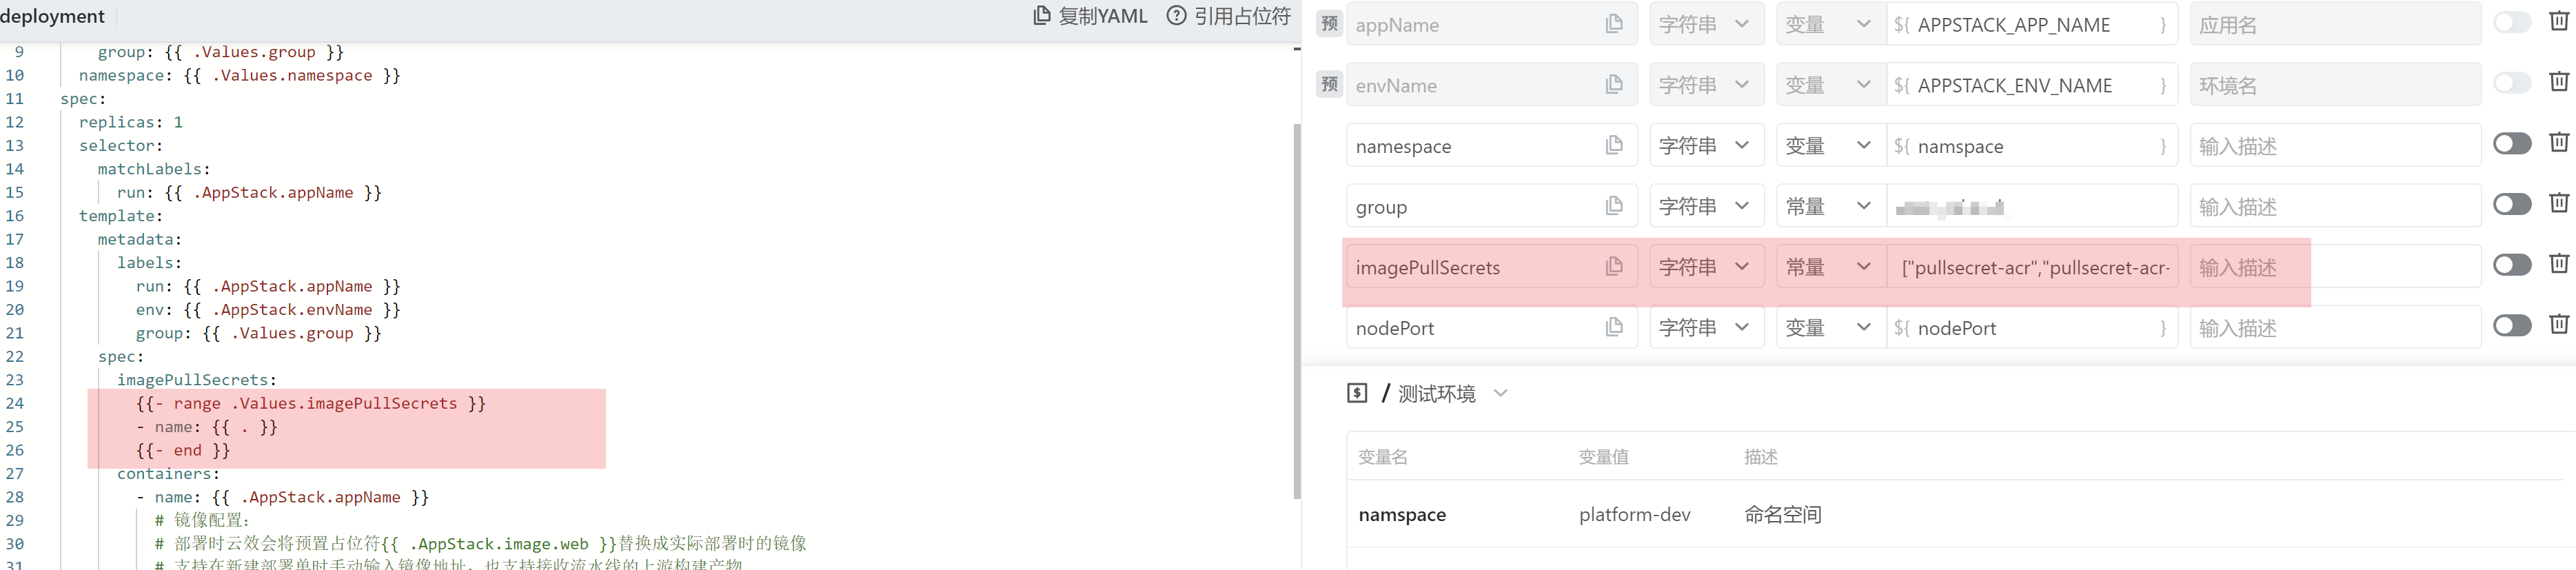
Task: Toggle the appName row switch
Action: pyautogui.click(x=2512, y=22)
